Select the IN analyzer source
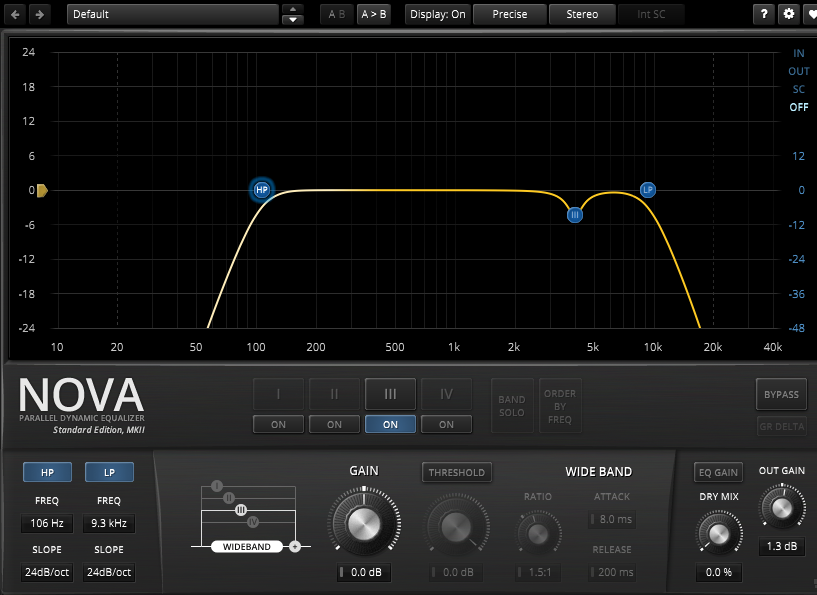 pyautogui.click(x=798, y=53)
